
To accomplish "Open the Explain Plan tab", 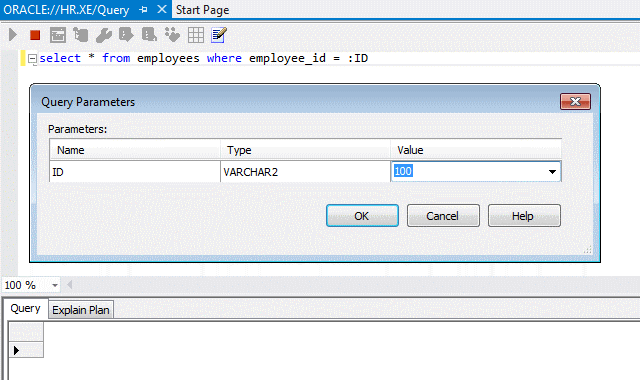I will click(x=81, y=310).
